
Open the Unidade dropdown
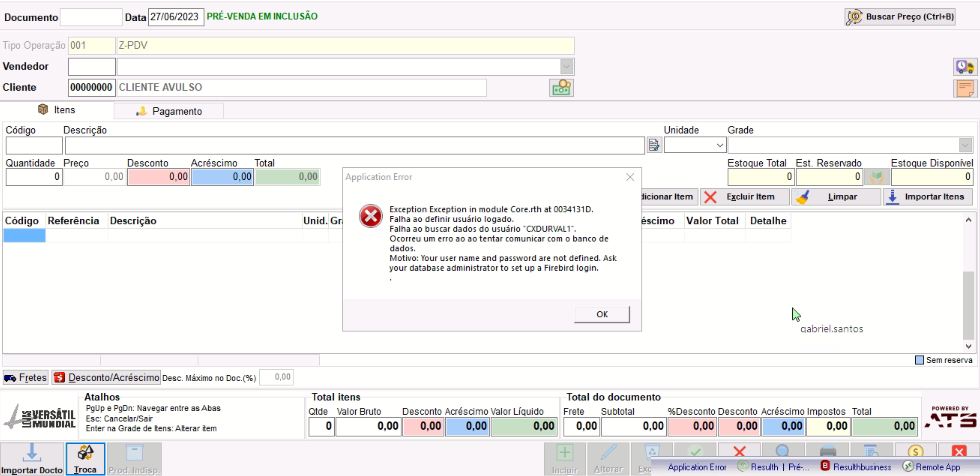click(x=694, y=145)
